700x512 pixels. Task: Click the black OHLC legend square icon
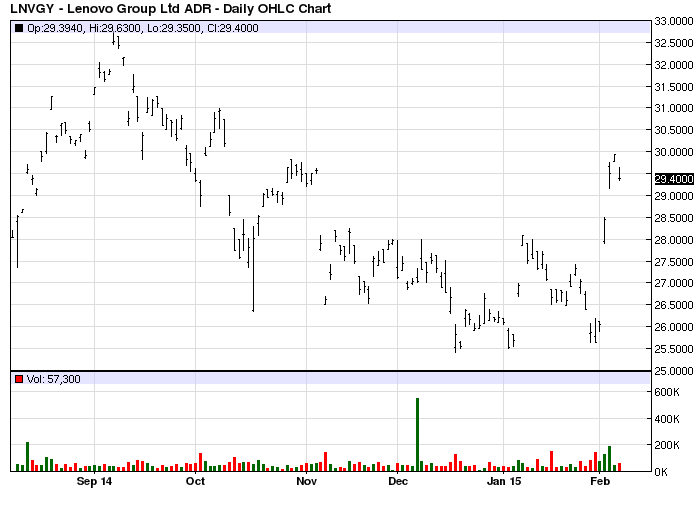tap(18, 29)
